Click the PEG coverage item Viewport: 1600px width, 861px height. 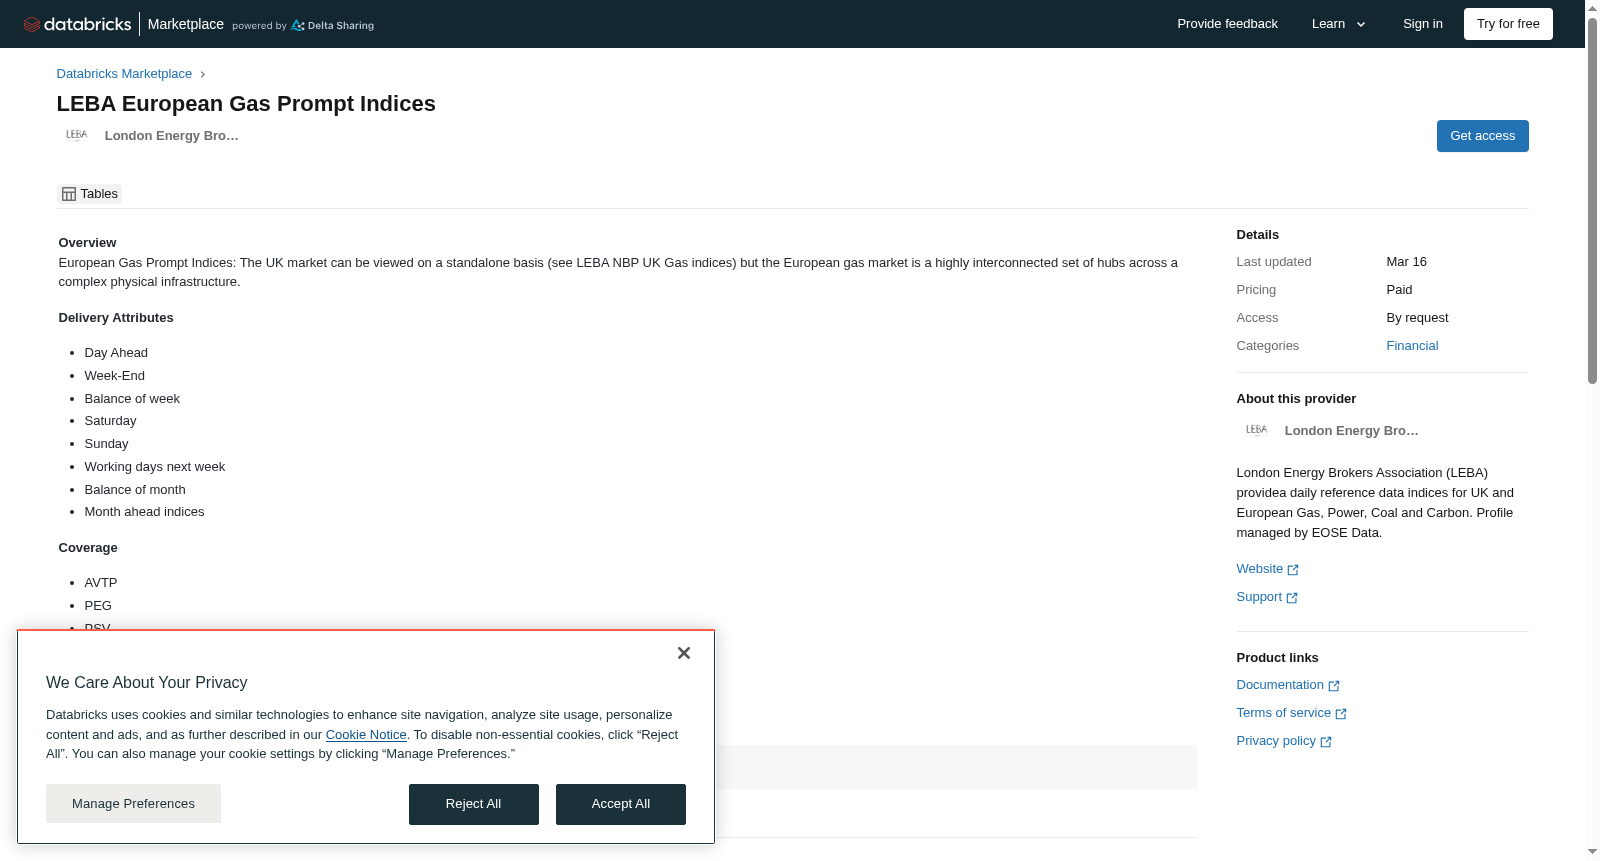point(98,606)
